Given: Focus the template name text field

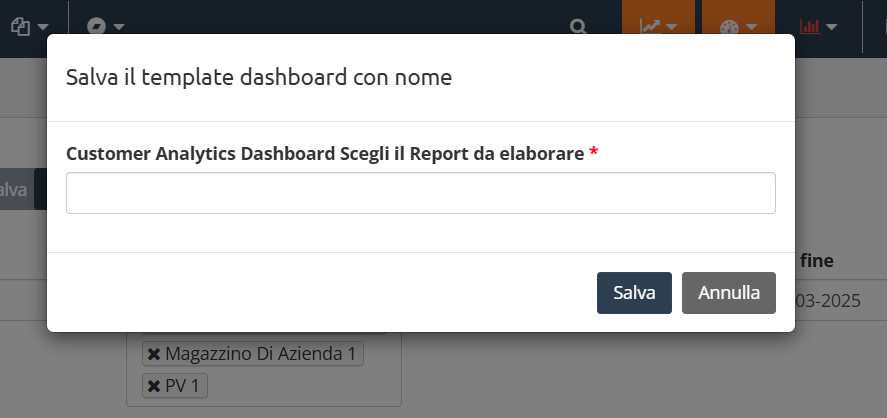Looking at the screenshot, I should coord(420,193).
